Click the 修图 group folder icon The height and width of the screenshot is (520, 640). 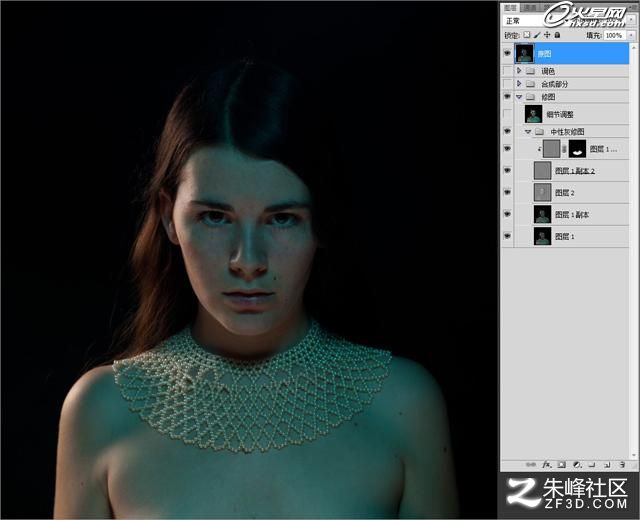530,97
